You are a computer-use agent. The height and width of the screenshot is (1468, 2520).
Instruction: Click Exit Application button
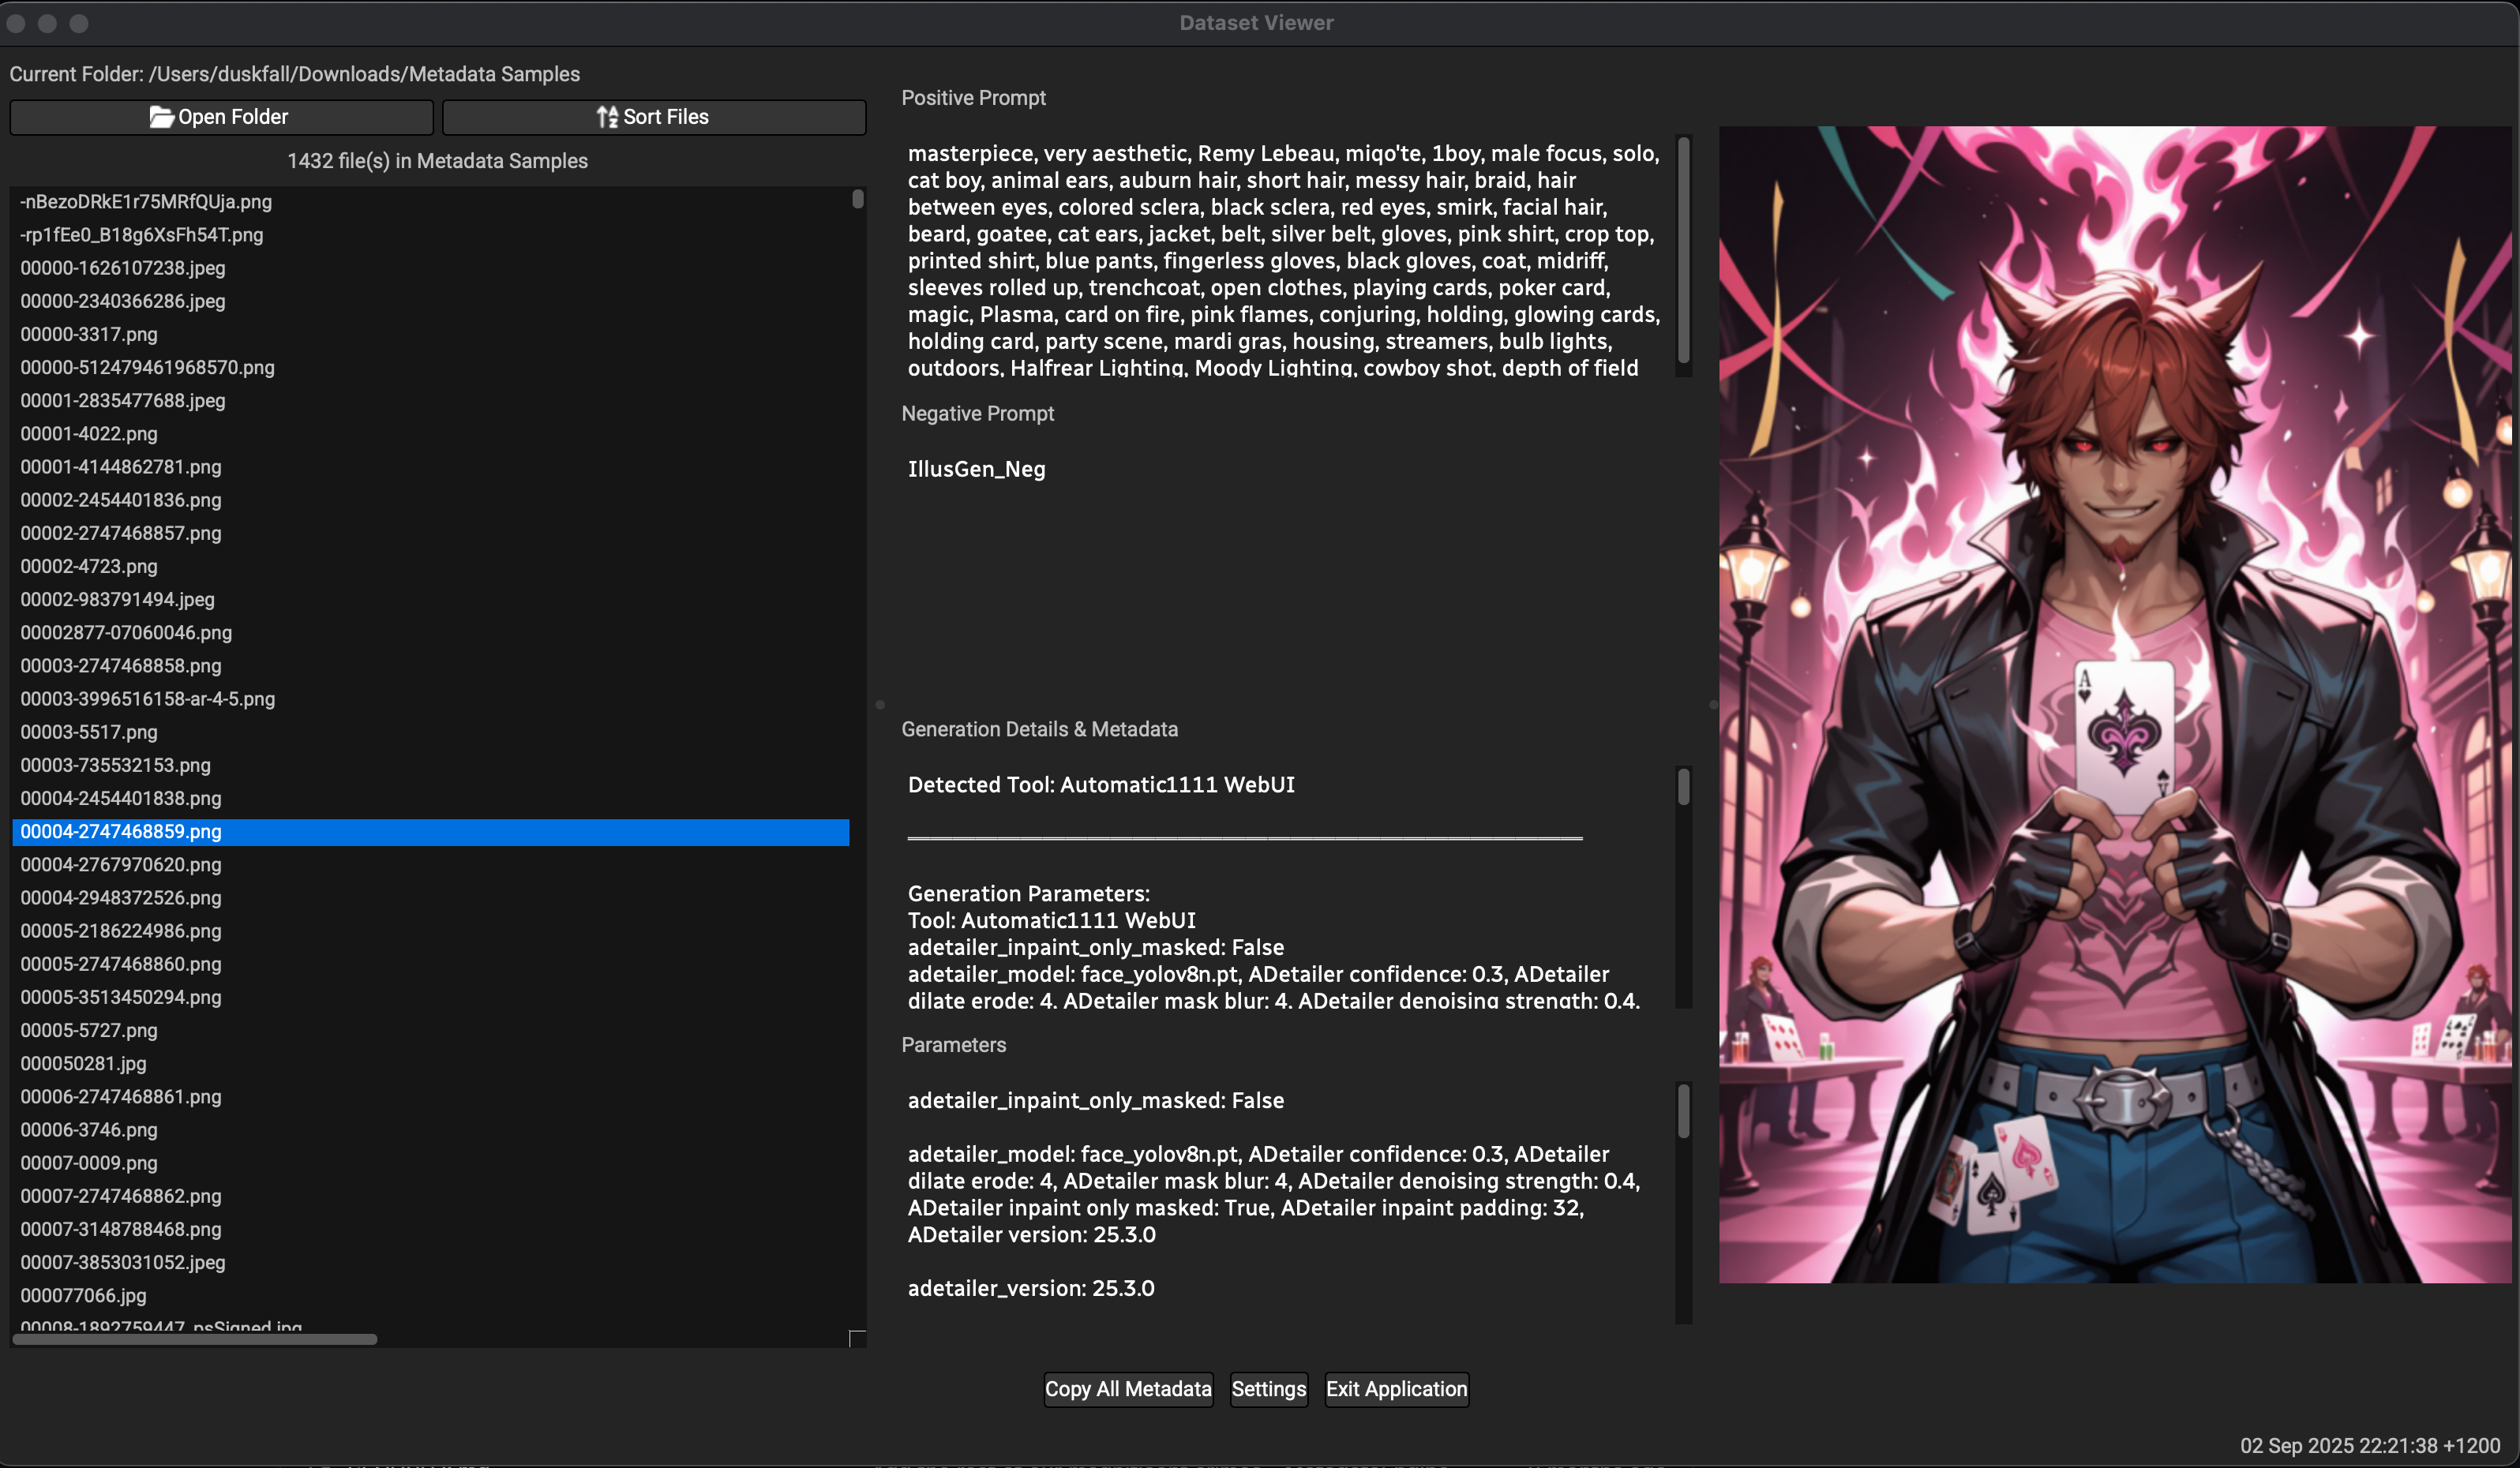tap(1396, 1389)
